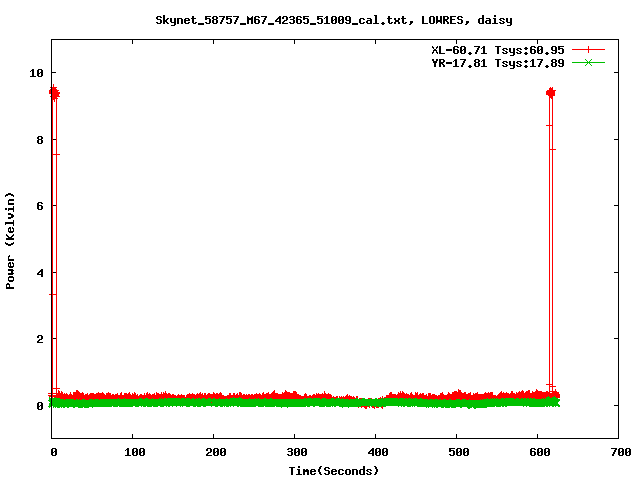Click the red calibration spike cluster near 620 seconds
Viewport: 640px width, 480px height.
pos(551,93)
